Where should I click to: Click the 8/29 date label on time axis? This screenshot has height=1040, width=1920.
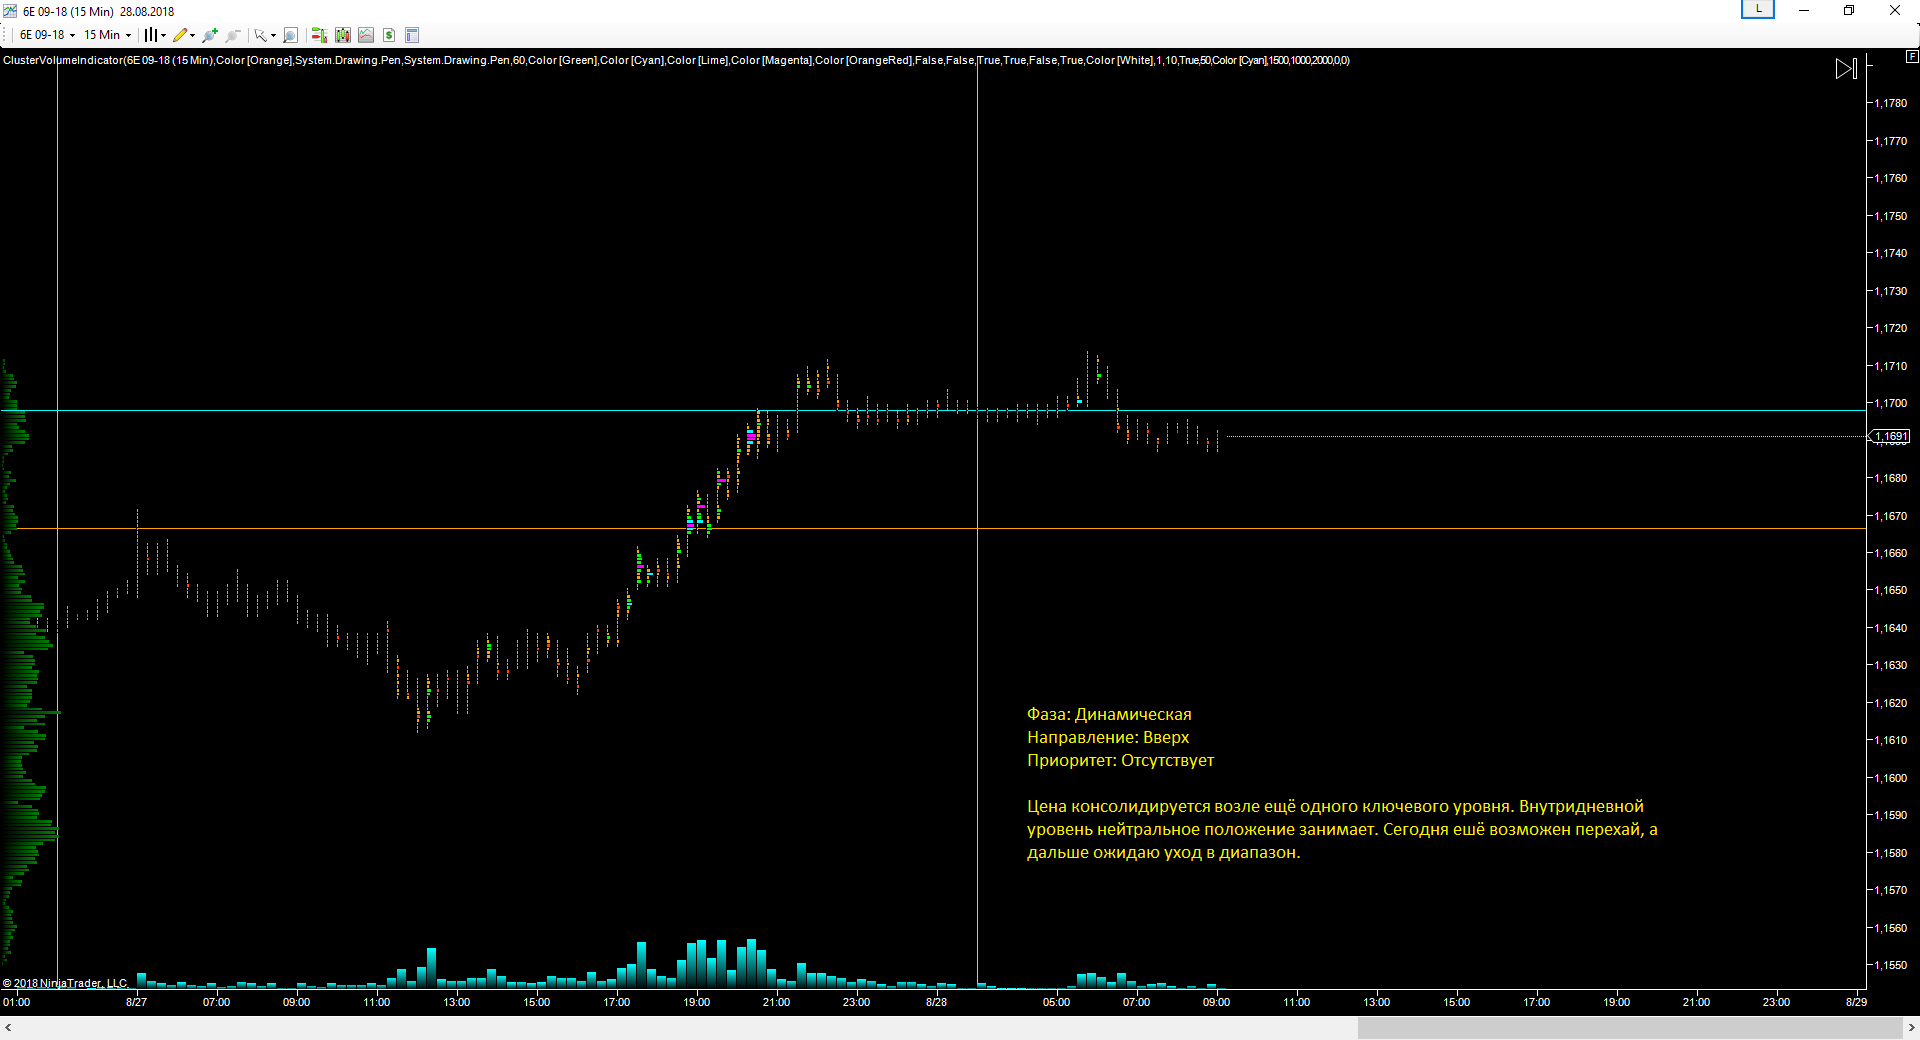1856,1002
